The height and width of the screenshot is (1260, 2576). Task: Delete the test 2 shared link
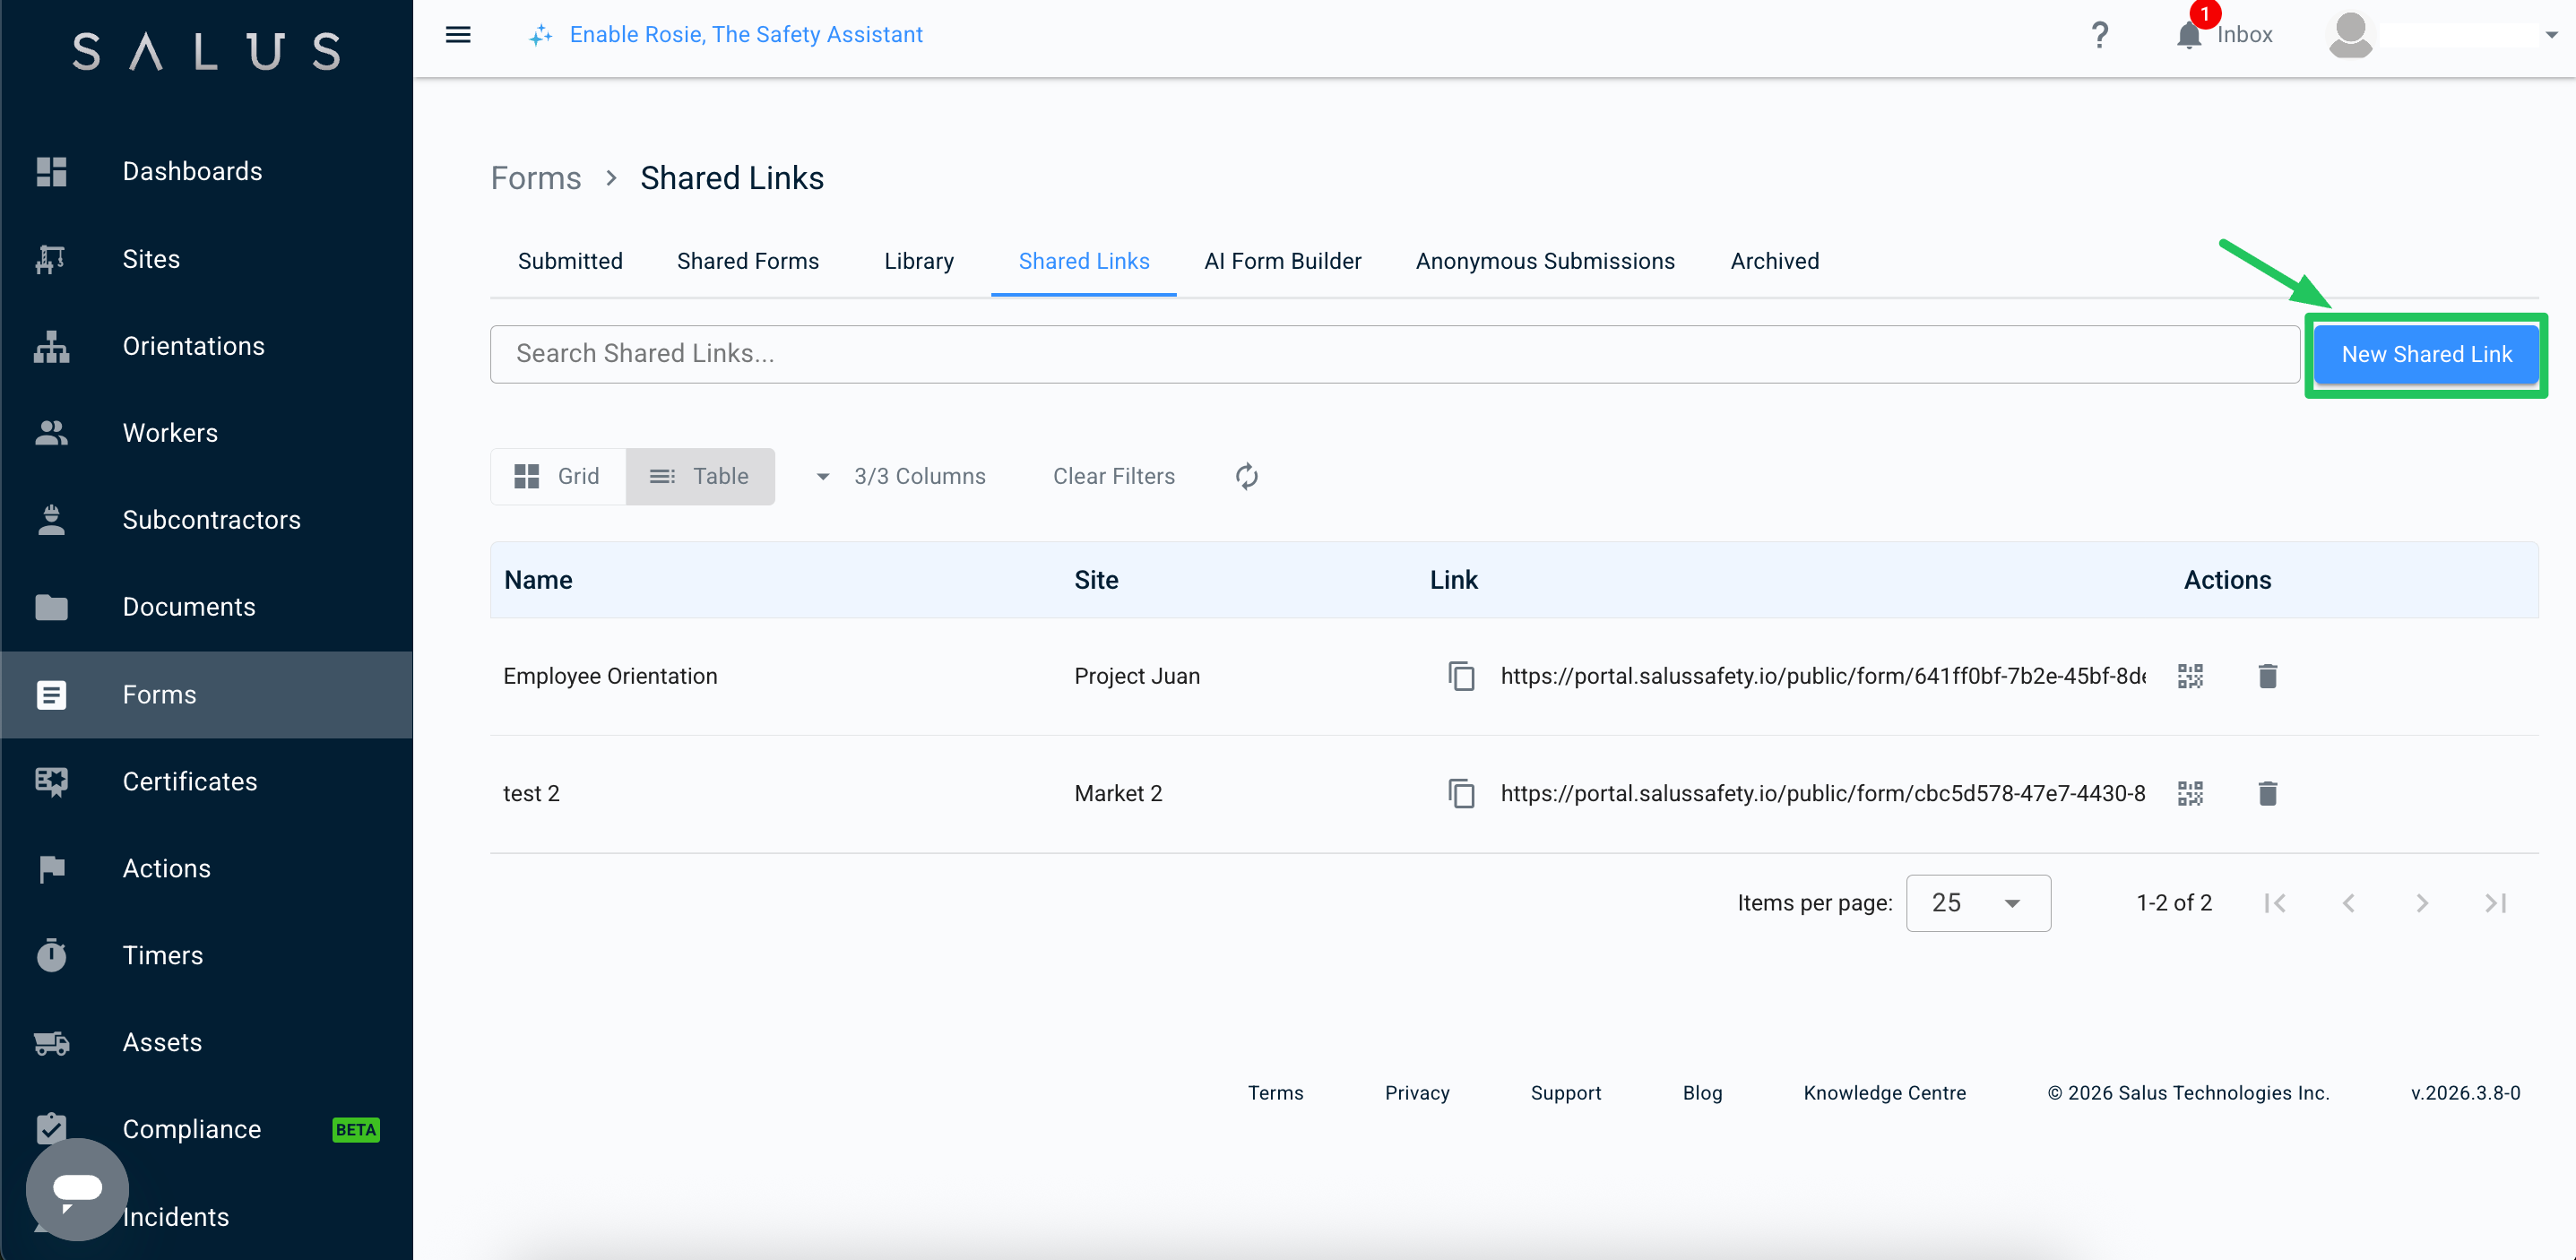[2267, 793]
